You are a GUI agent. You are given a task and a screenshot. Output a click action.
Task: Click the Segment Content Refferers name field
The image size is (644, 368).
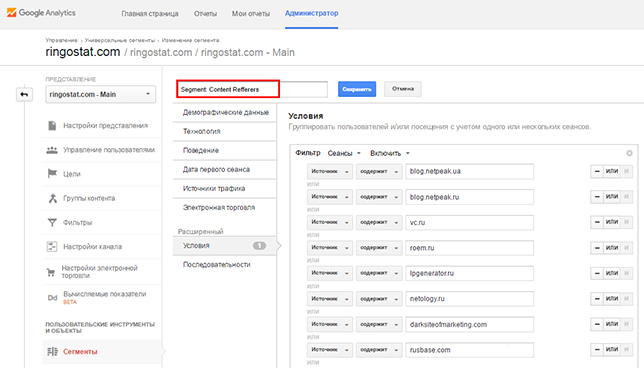tap(252, 89)
